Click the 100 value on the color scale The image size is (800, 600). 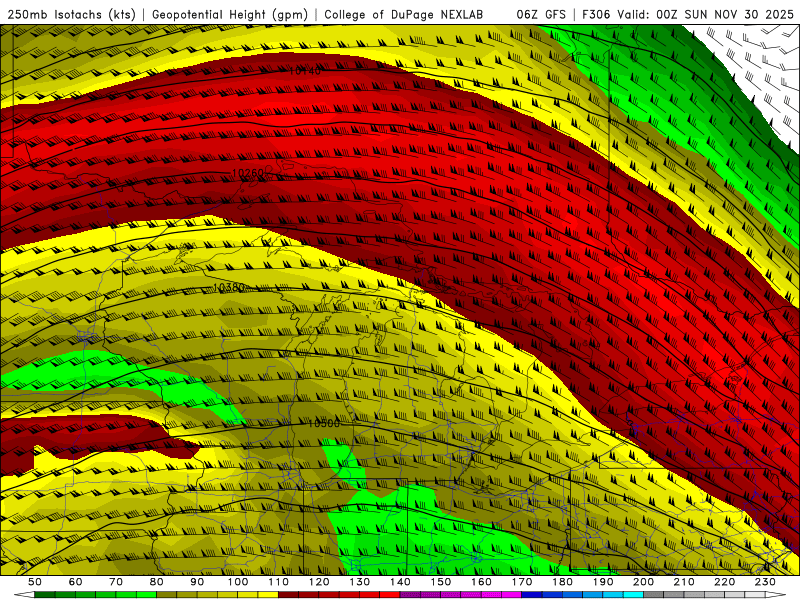click(238, 582)
